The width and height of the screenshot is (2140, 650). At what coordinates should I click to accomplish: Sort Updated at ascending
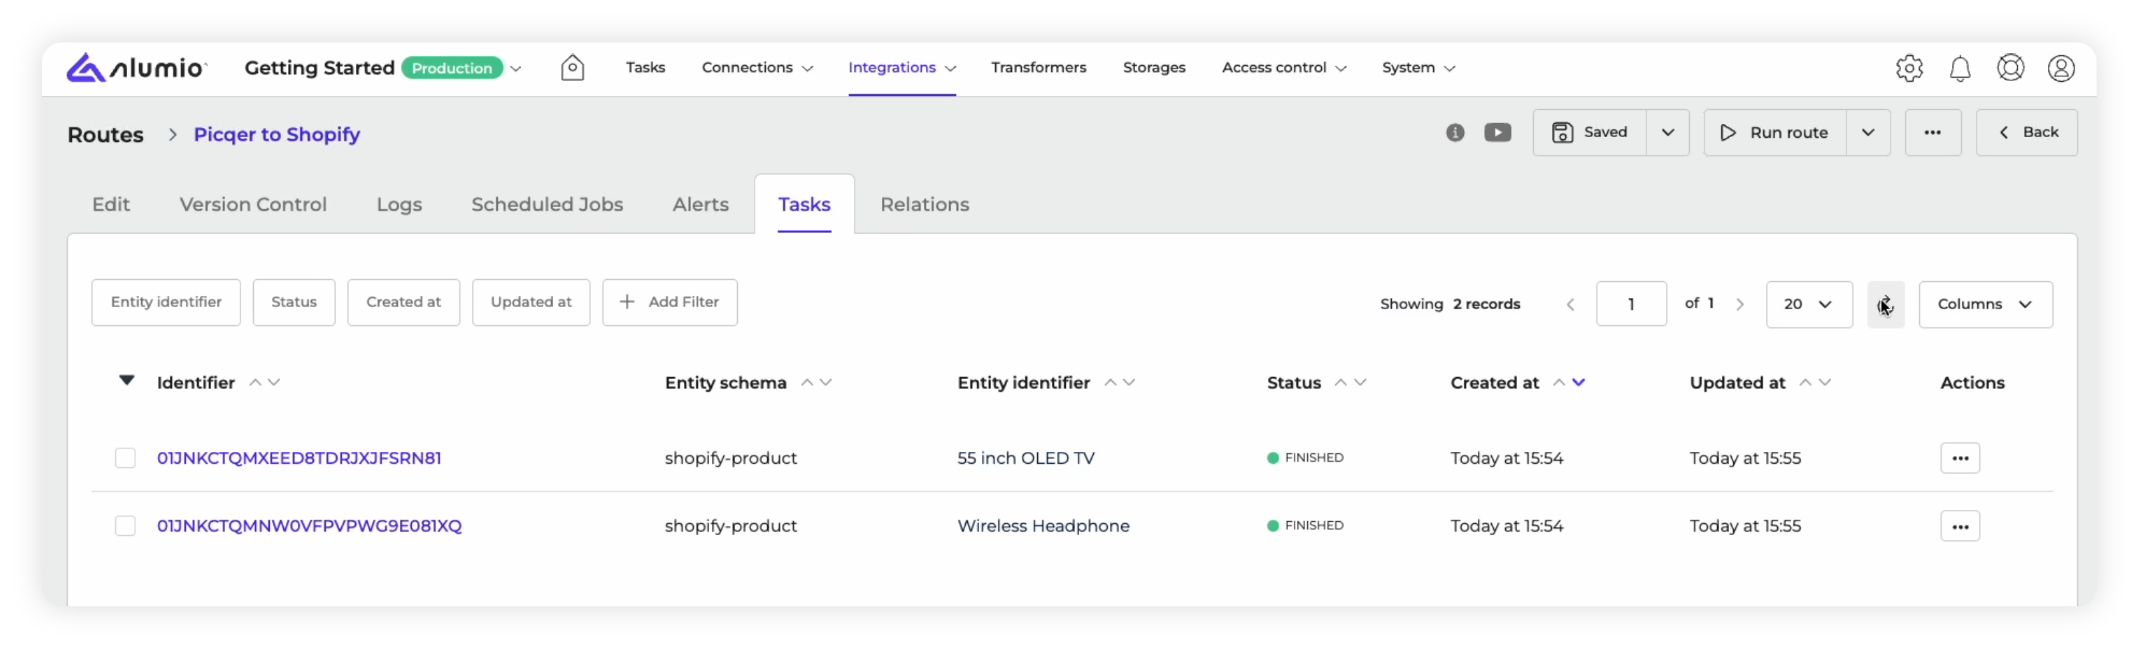pyautogui.click(x=1805, y=383)
